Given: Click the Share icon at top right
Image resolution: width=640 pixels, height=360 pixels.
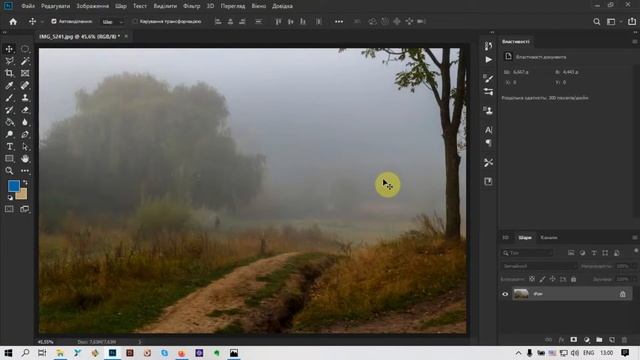Looking at the screenshot, I should tap(632, 22).
